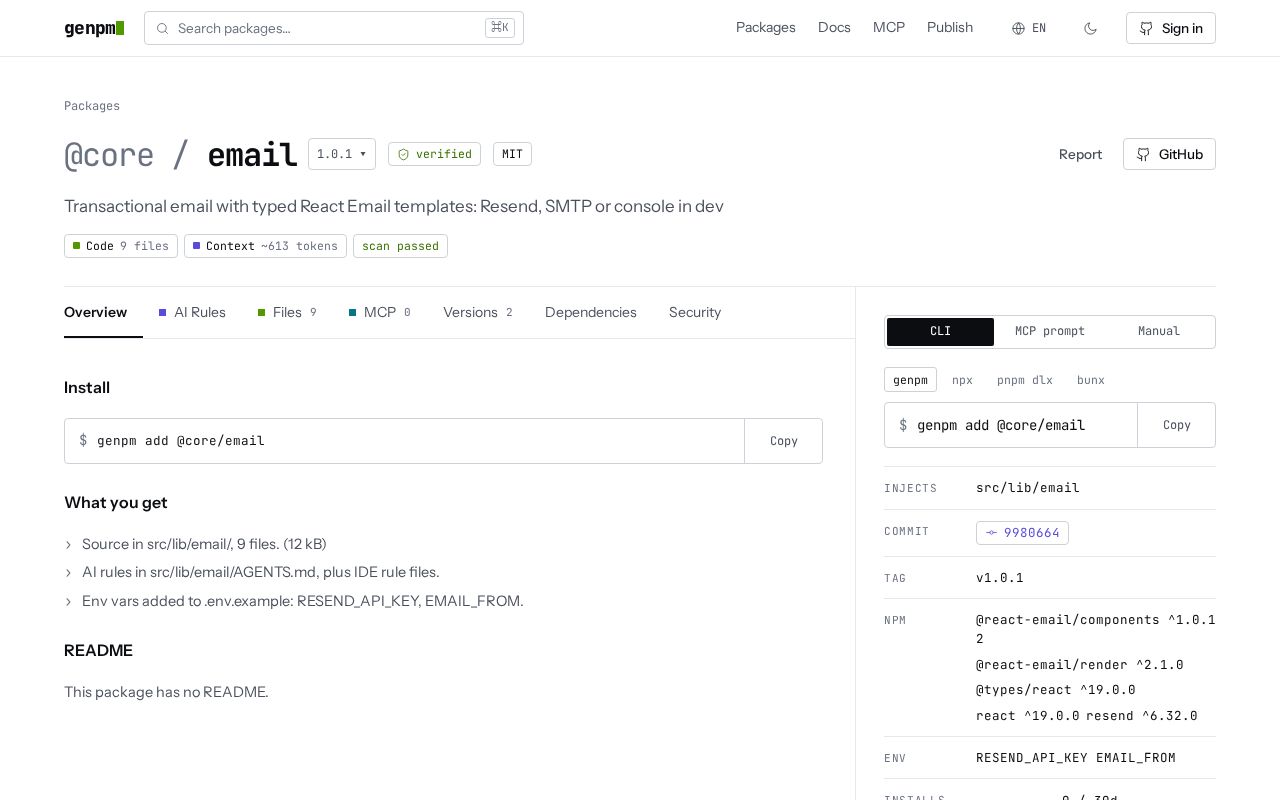
Task: Open the Security tab
Action: click(x=695, y=312)
